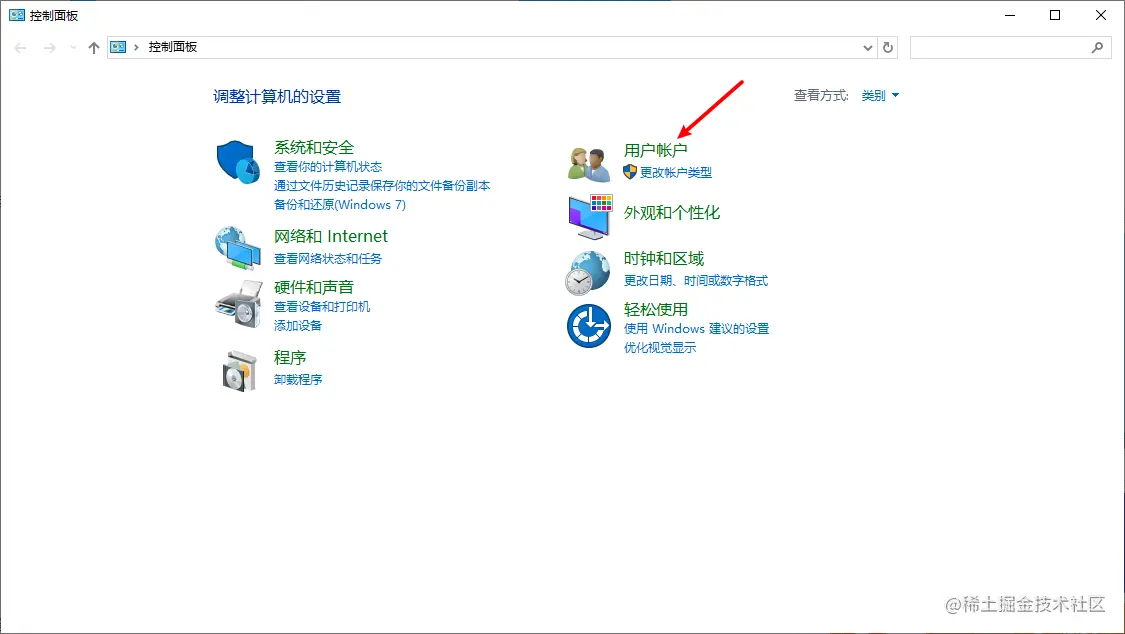This screenshot has width=1125, height=634.
Task: Open the Clock and Region globe icon
Action: [588, 273]
